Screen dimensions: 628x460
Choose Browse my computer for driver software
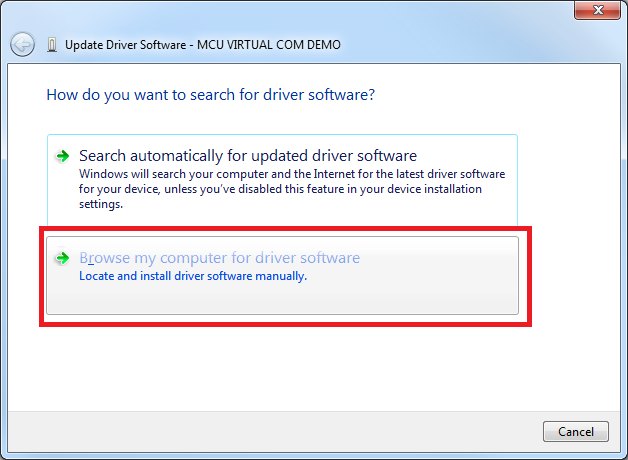[282, 275]
